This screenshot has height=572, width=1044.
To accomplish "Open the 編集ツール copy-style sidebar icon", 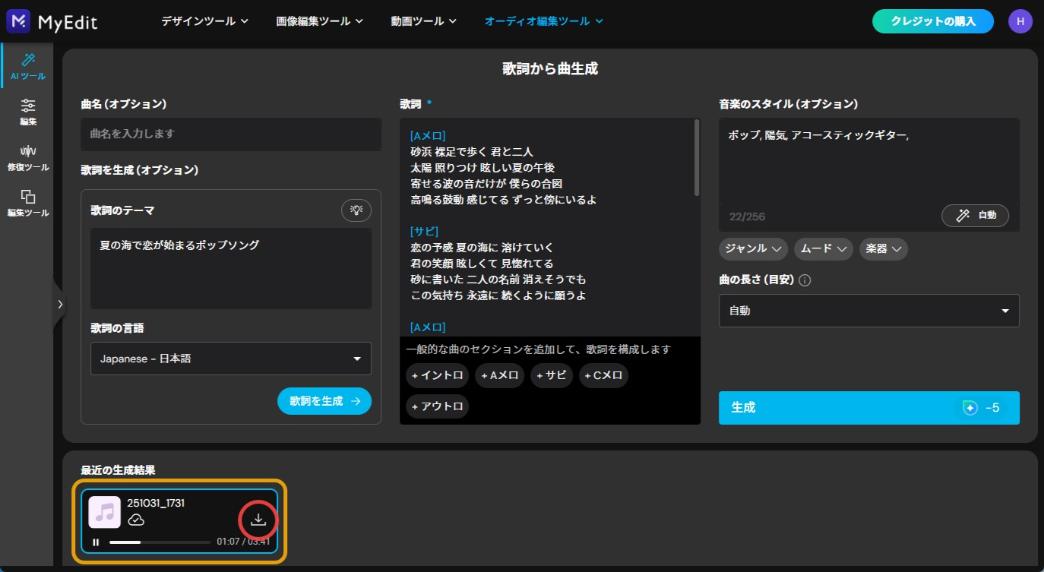I will (x=28, y=203).
